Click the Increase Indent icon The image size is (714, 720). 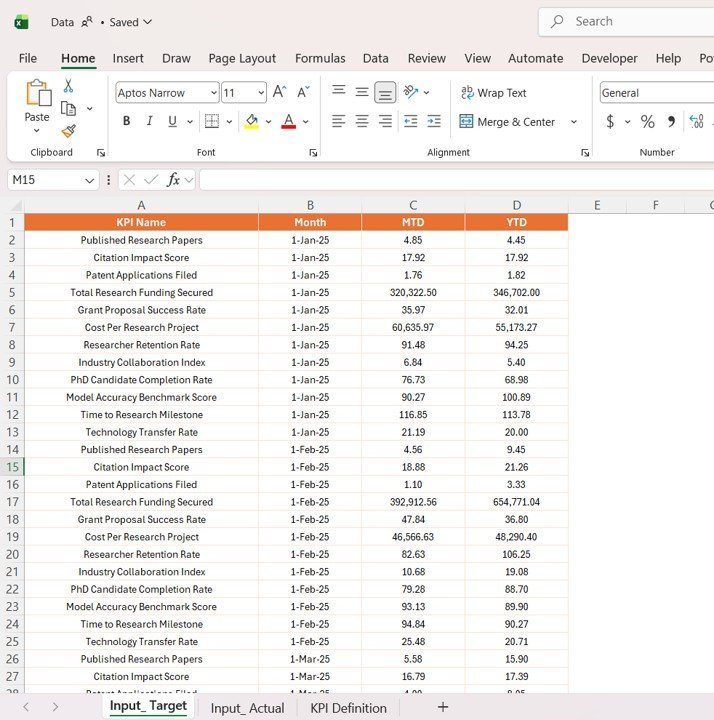tap(433, 121)
